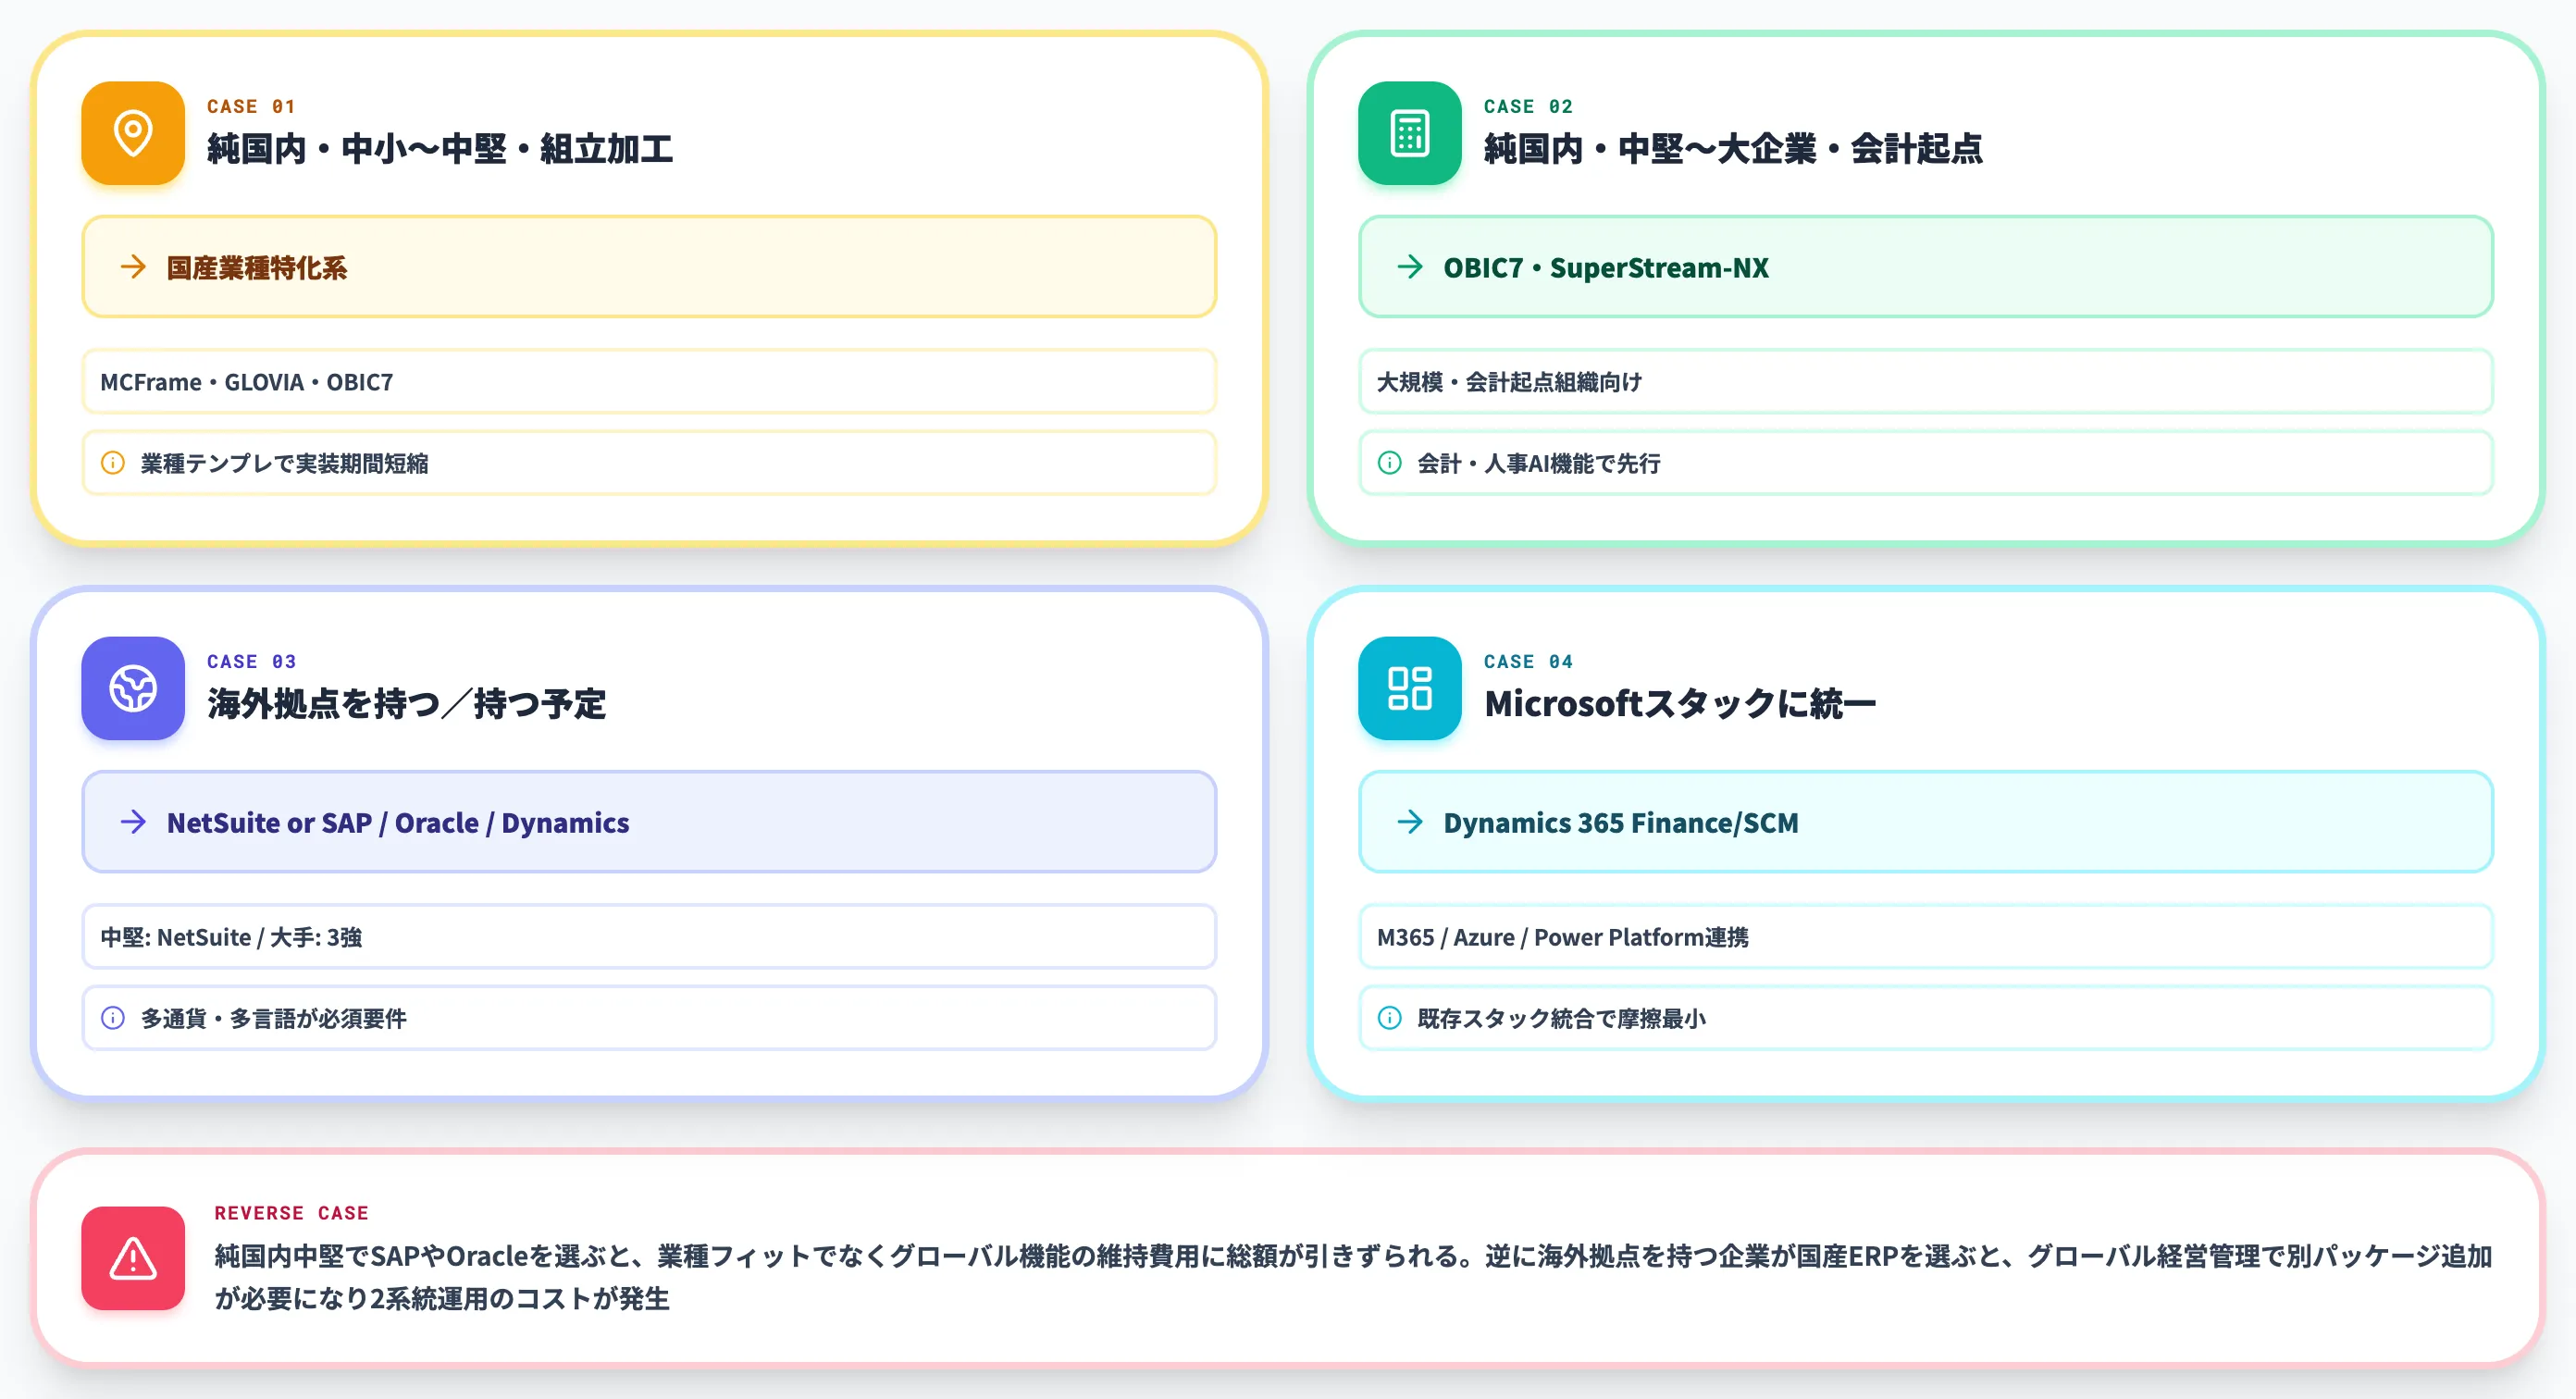Click the 大規模・会計起点組織向け row
Viewport: 2576px width, 1399px height.
pos(1925,382)
